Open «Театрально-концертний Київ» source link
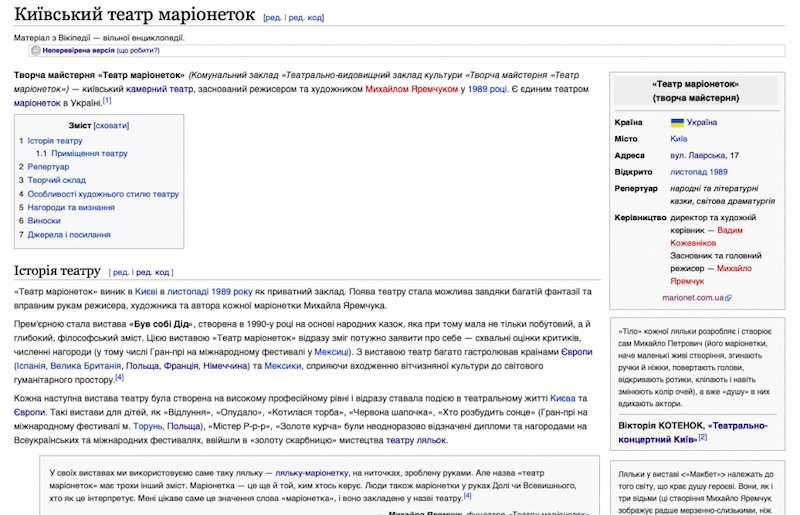Image resolution: width=800 pixels, height=515 pixels. coord(693,432)
